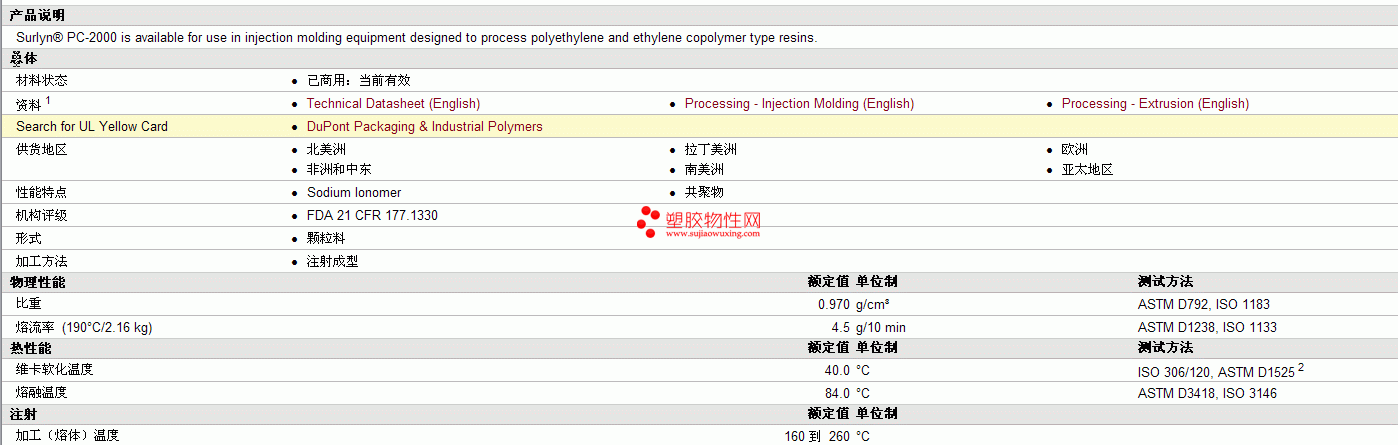
Task: Select the 北美洲 region entry
Action: pos(326,149)
